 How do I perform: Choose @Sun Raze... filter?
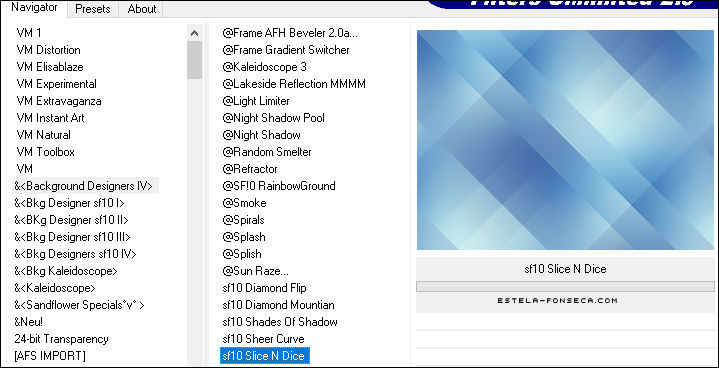coord(255,271)
